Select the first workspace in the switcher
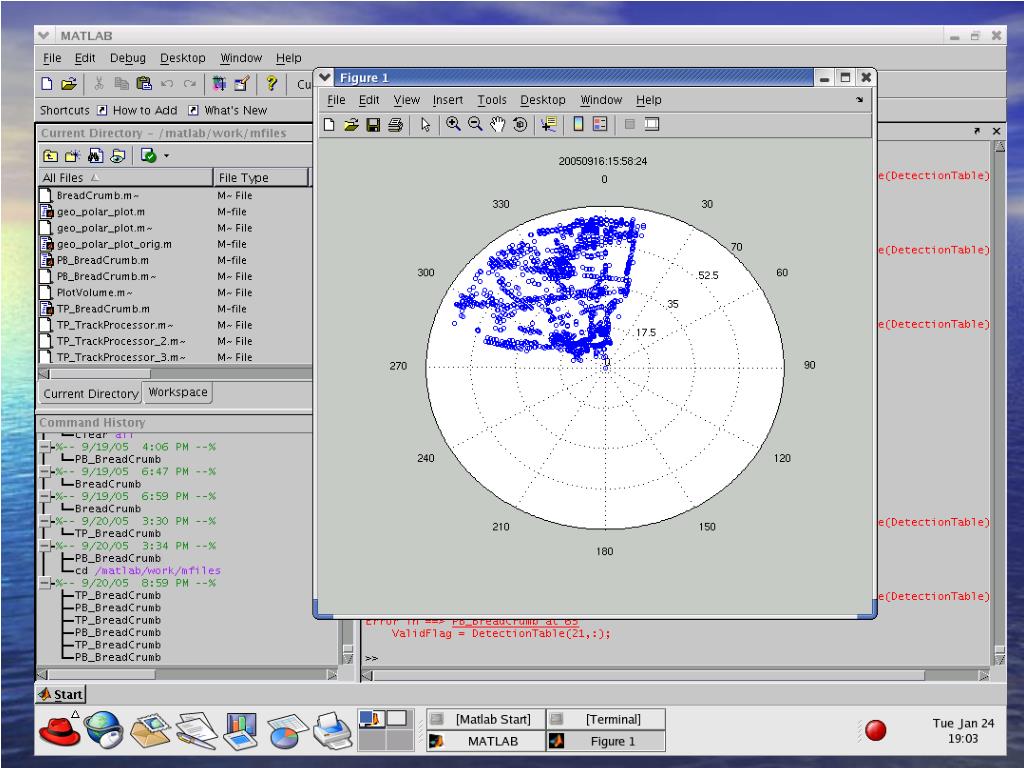The width and height of the screenshot is (1024, 768). click(x=372, y=719)
